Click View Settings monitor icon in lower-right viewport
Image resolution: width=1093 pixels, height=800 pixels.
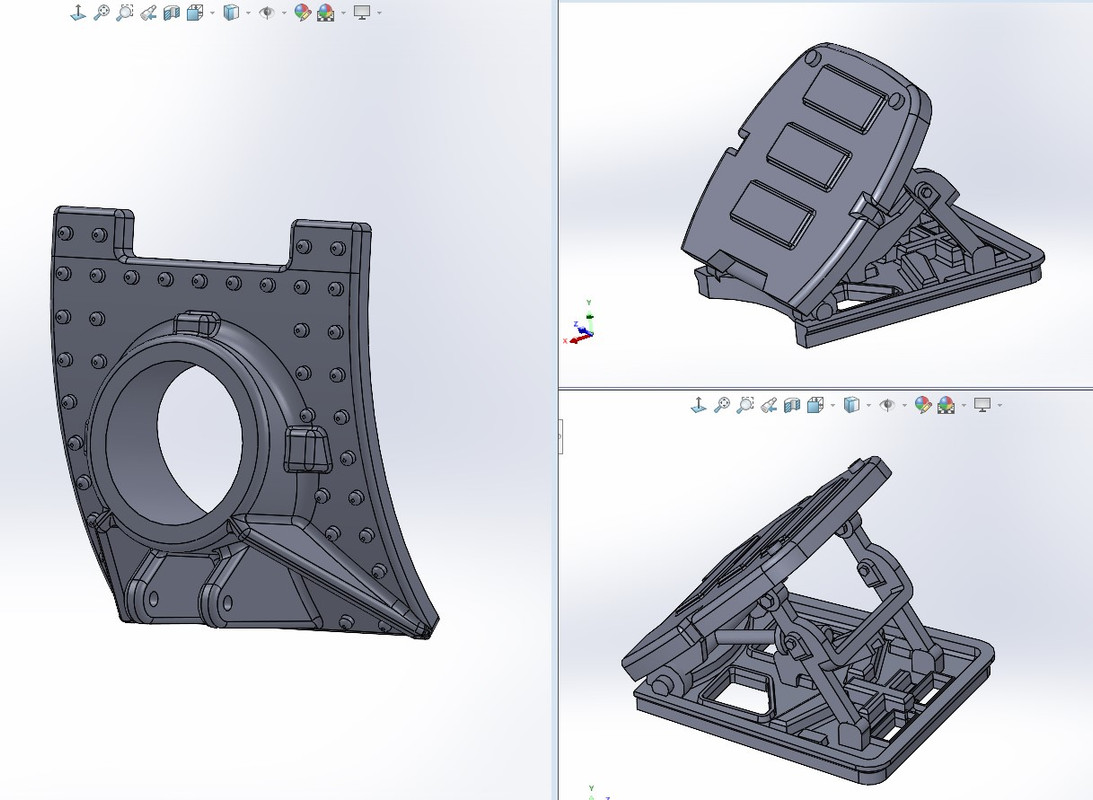pyautogui.click(x=982, y=405)
